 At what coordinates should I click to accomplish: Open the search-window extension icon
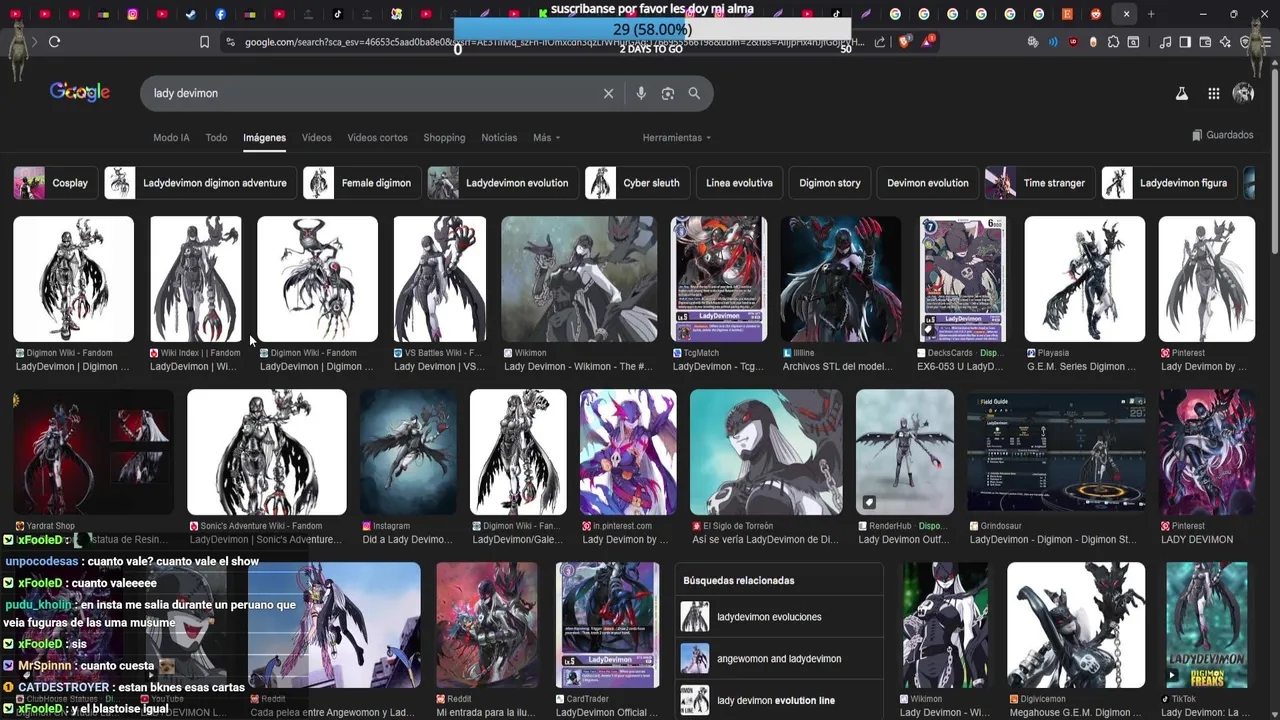click(1133, 42)
